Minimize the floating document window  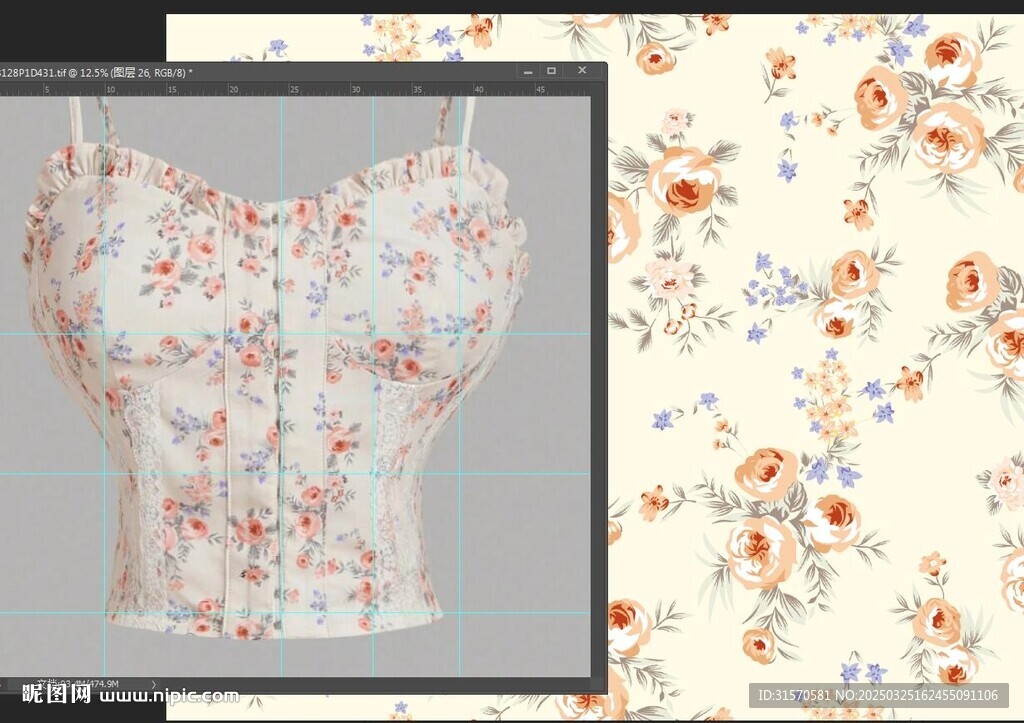[x=528, y=71]
